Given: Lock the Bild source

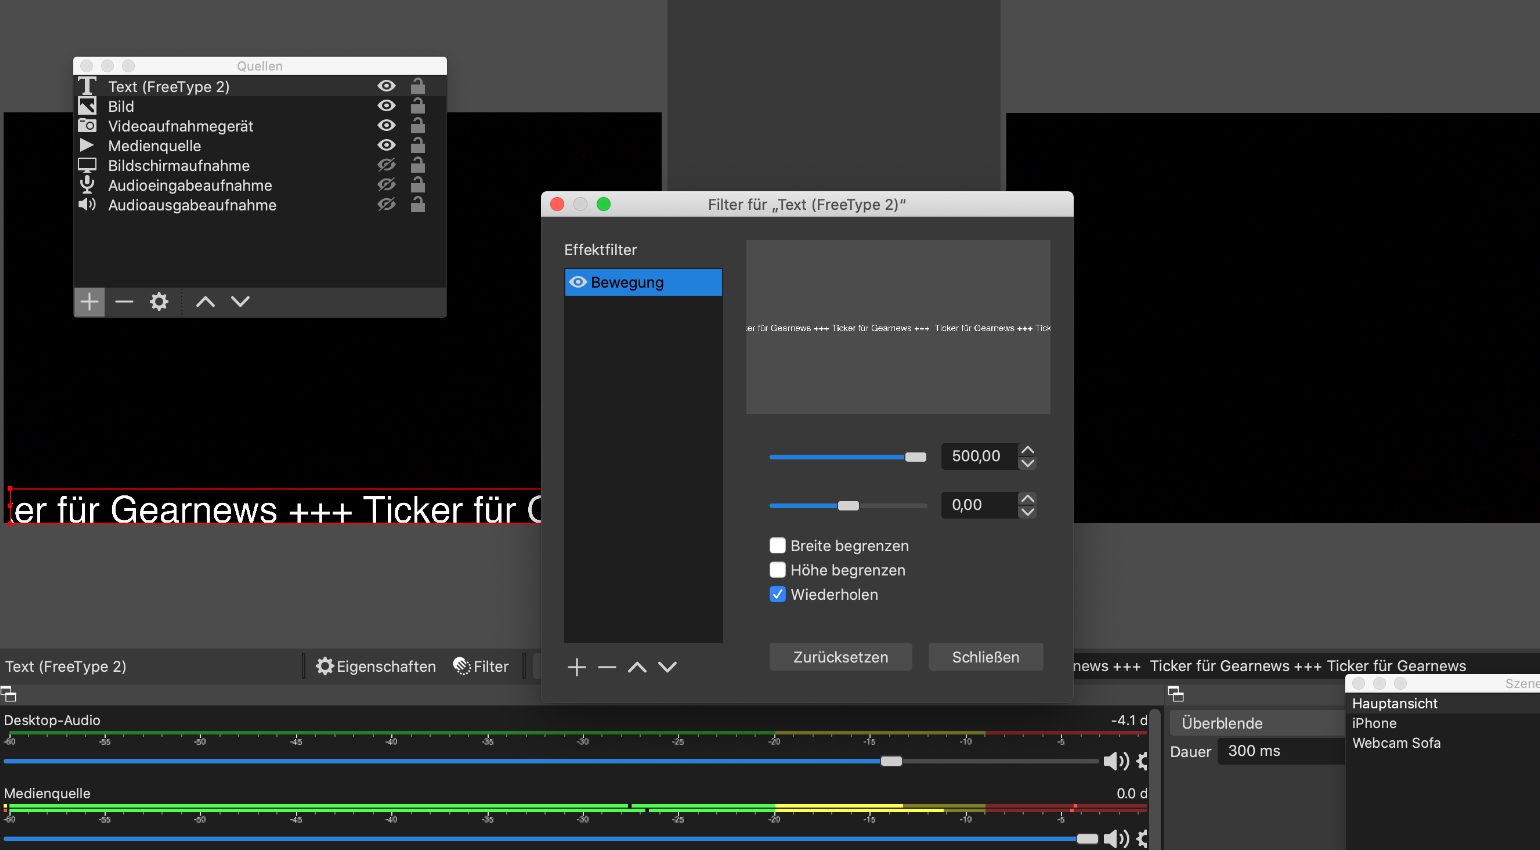Looking at the screenshot, I should 418,106.
